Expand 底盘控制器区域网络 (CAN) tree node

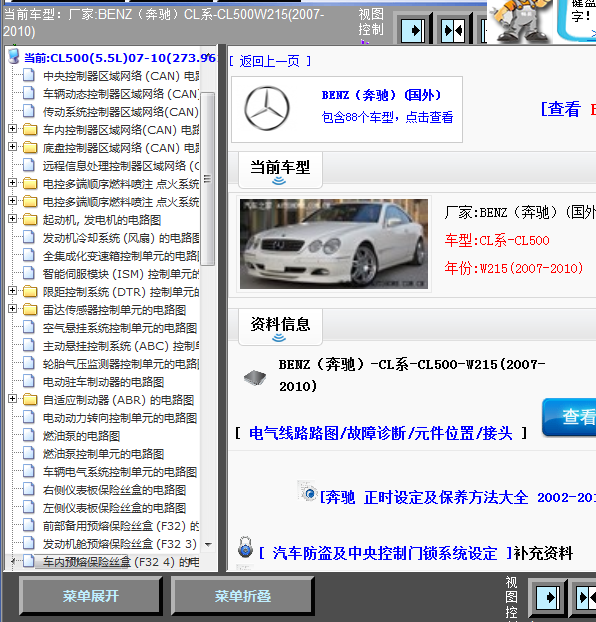click(12, 147)
